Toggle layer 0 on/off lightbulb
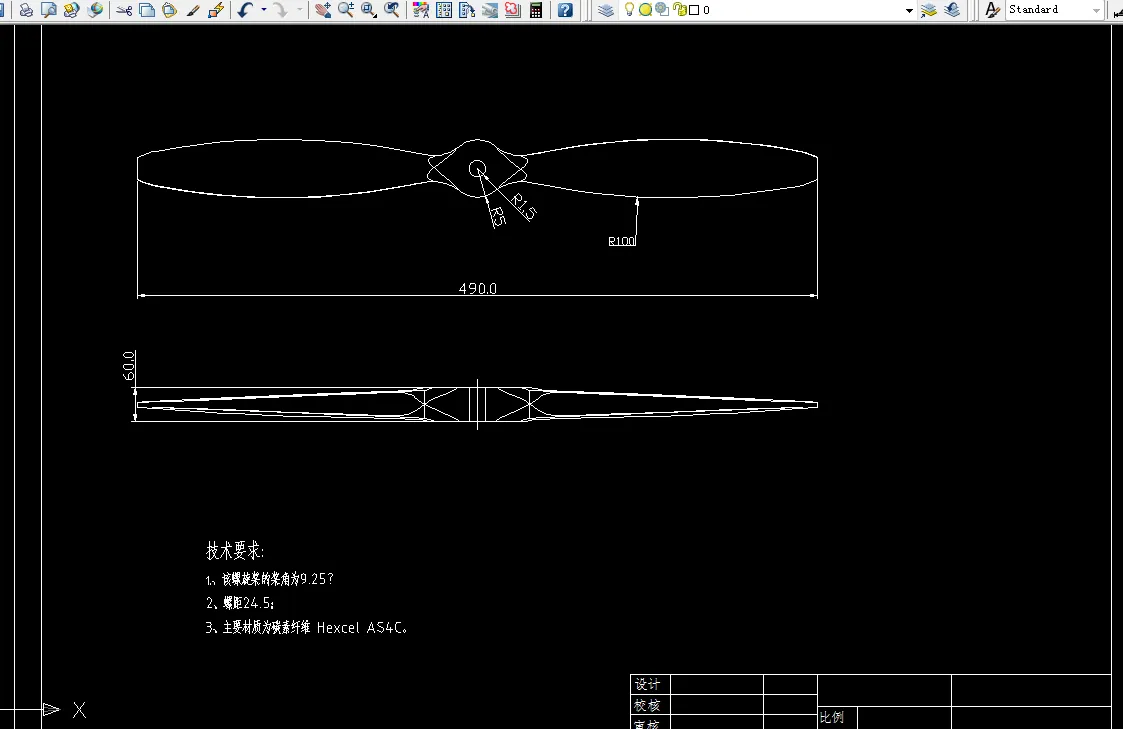Viewport: 1123px width, 729px height. tap(630, 10)
